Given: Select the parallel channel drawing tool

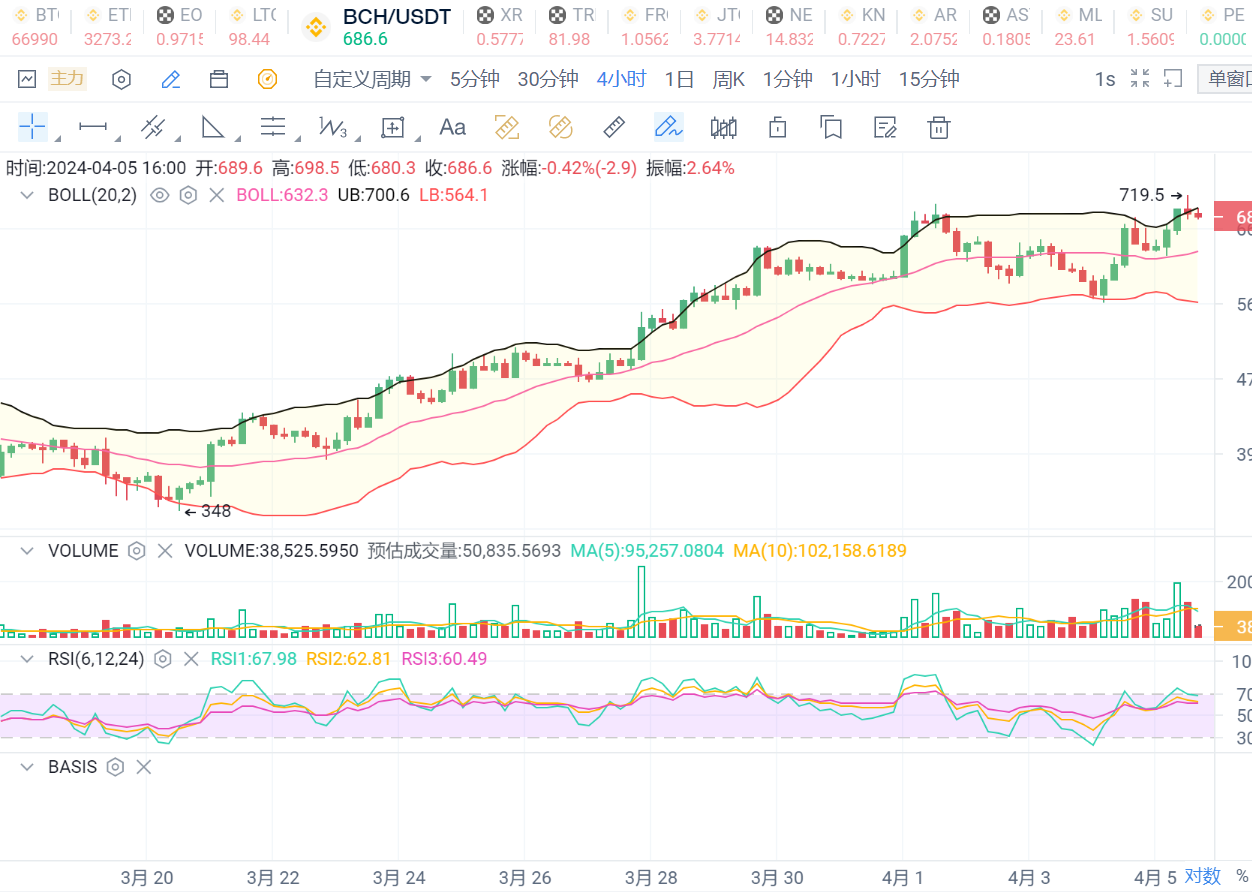Looking at the screenshot, I should [153, 127].
